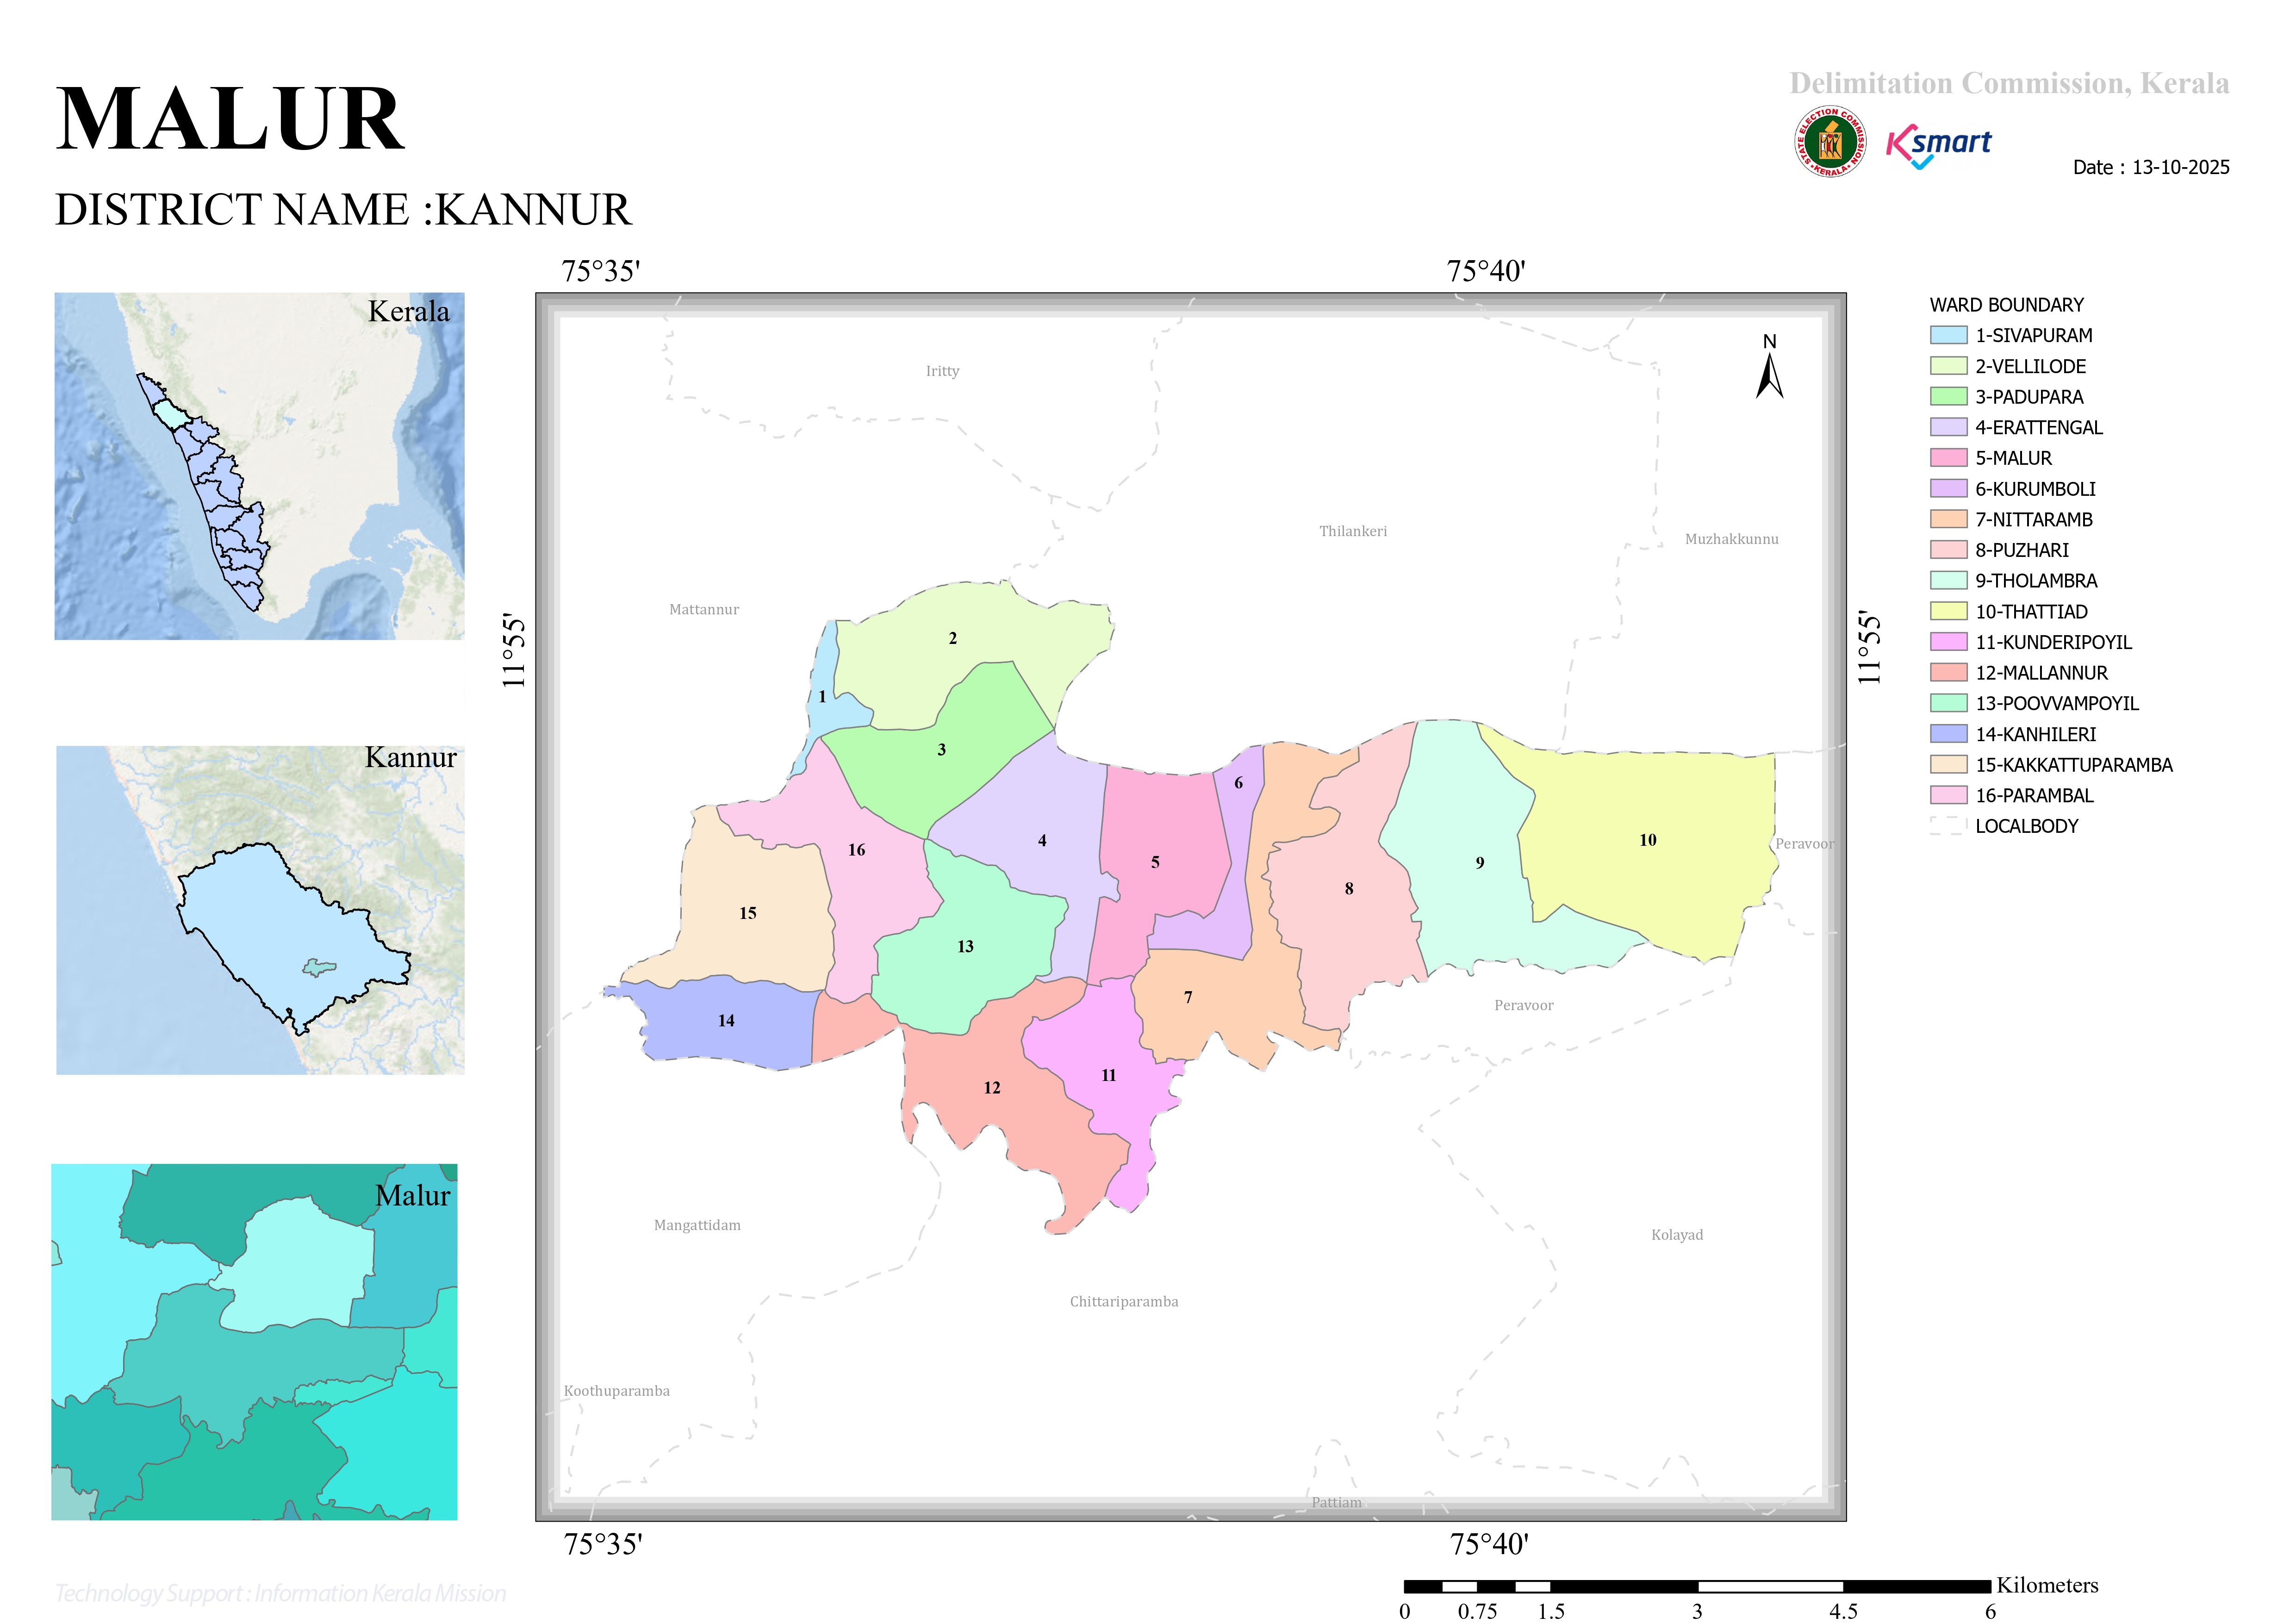Select ward 9 region on the map

pyautogui.click(x=1480, y=862)
